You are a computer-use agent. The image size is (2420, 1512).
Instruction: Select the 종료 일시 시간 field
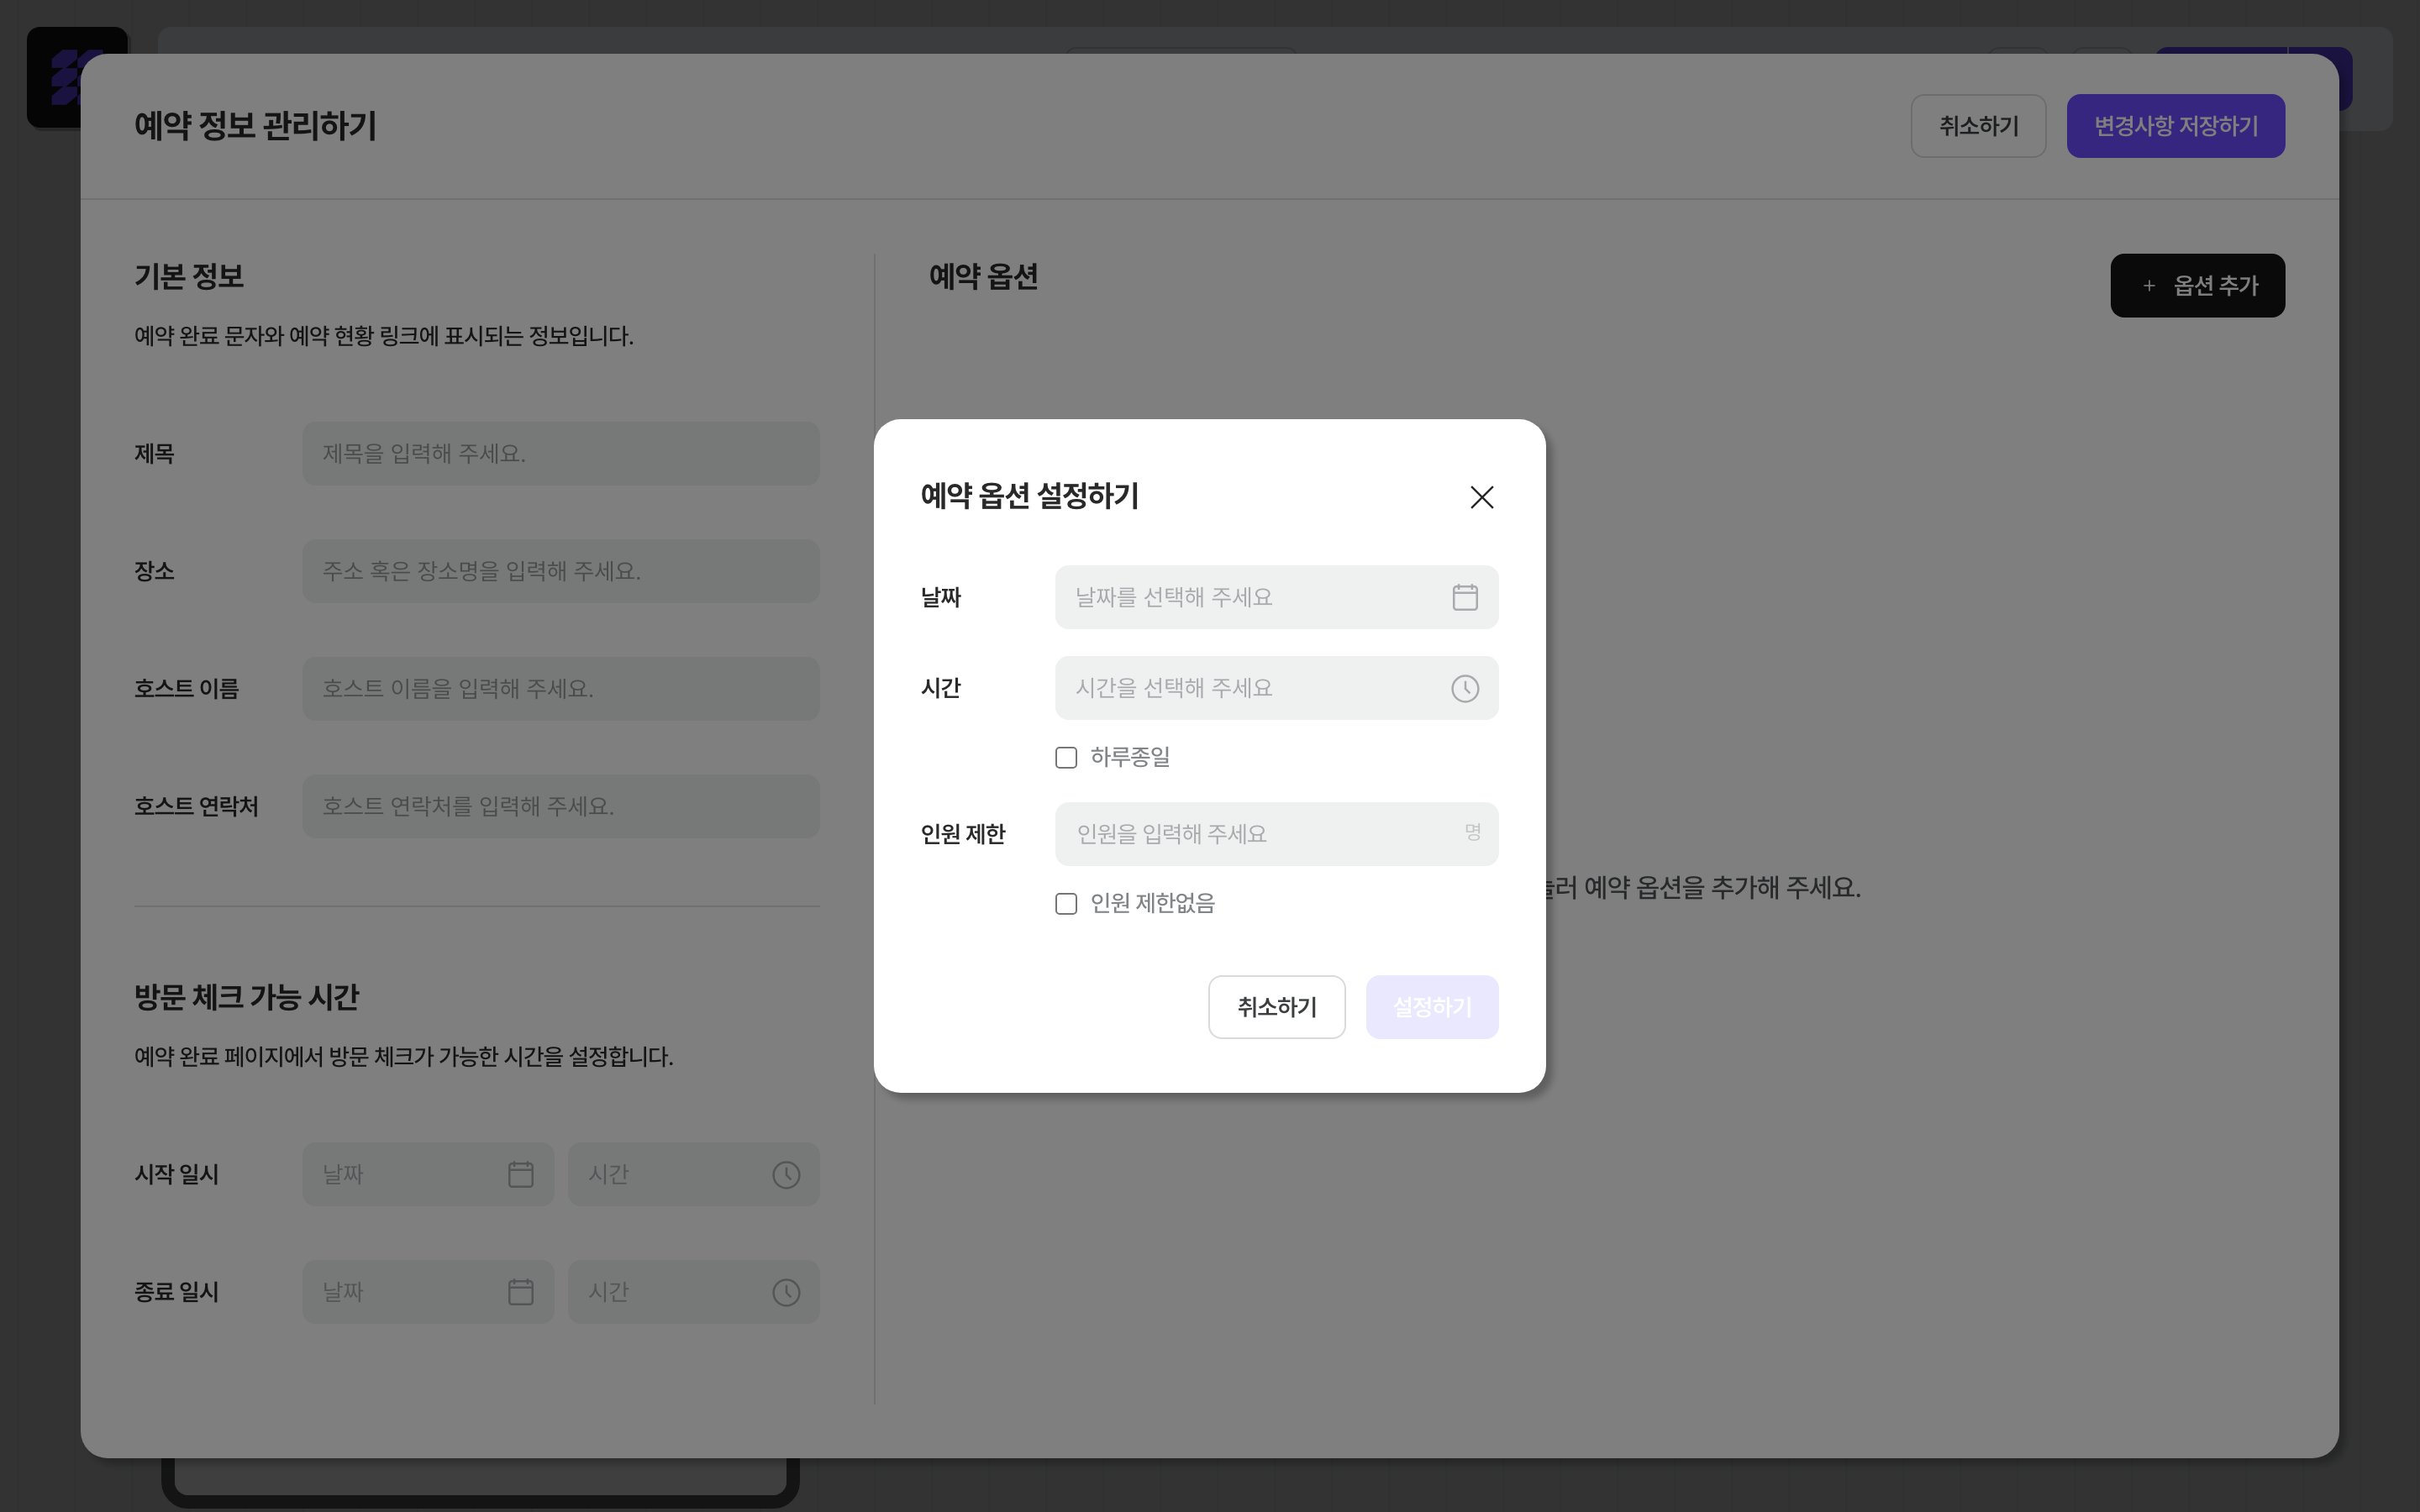[x=694, y=1292]
